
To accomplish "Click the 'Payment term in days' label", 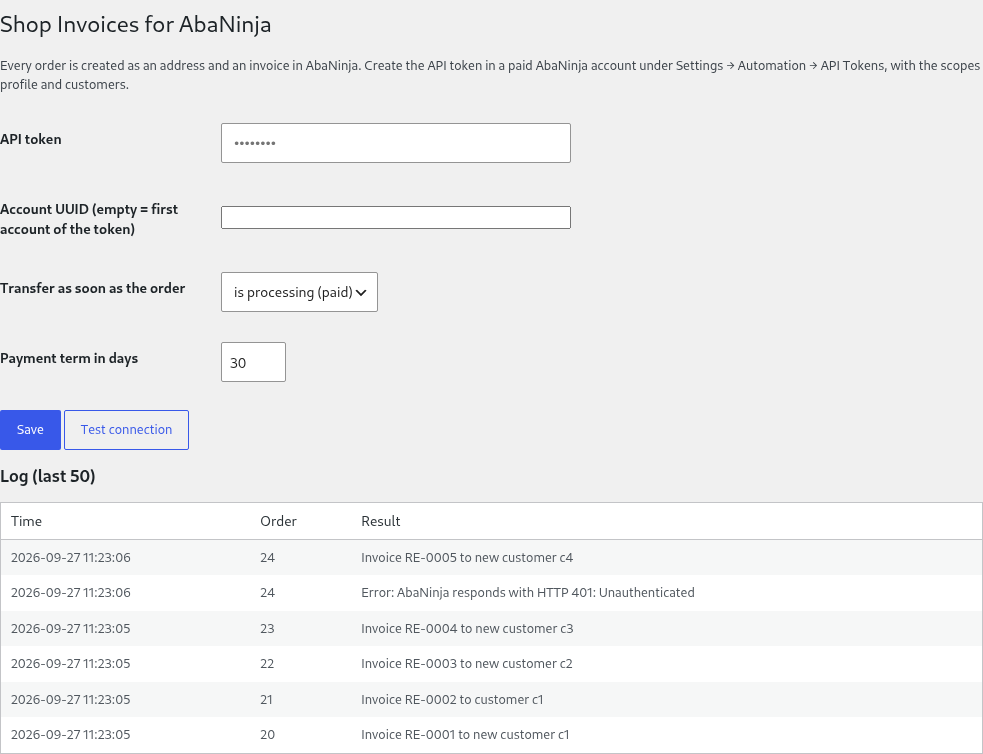I will [x=69, y=359].
